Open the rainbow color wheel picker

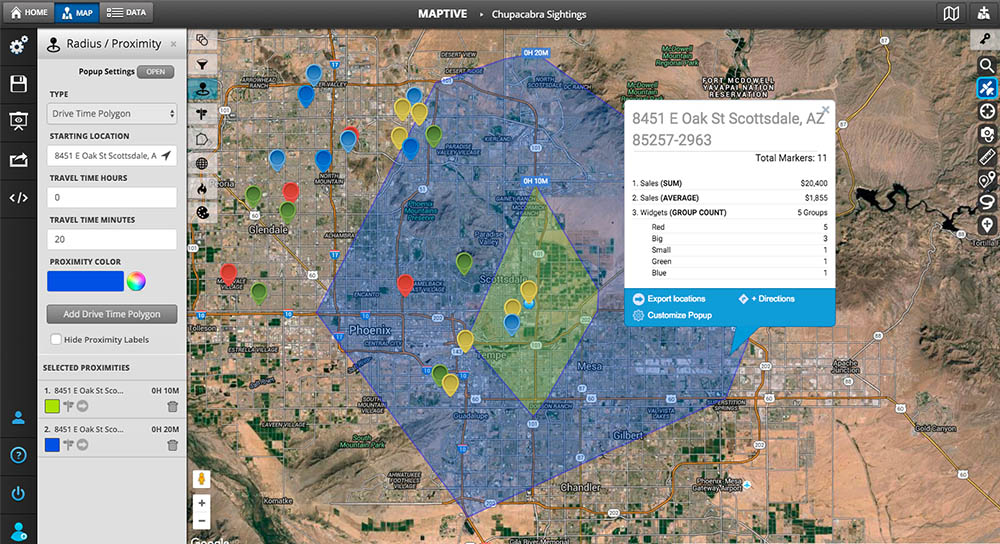click(136, 281)
